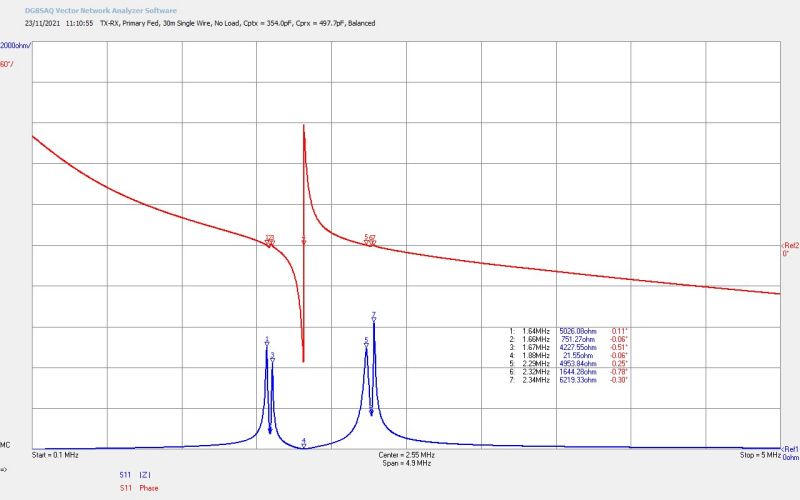Click marker 7 row showing 6219.33ohm
800x500 pixels.
point(568,381)
